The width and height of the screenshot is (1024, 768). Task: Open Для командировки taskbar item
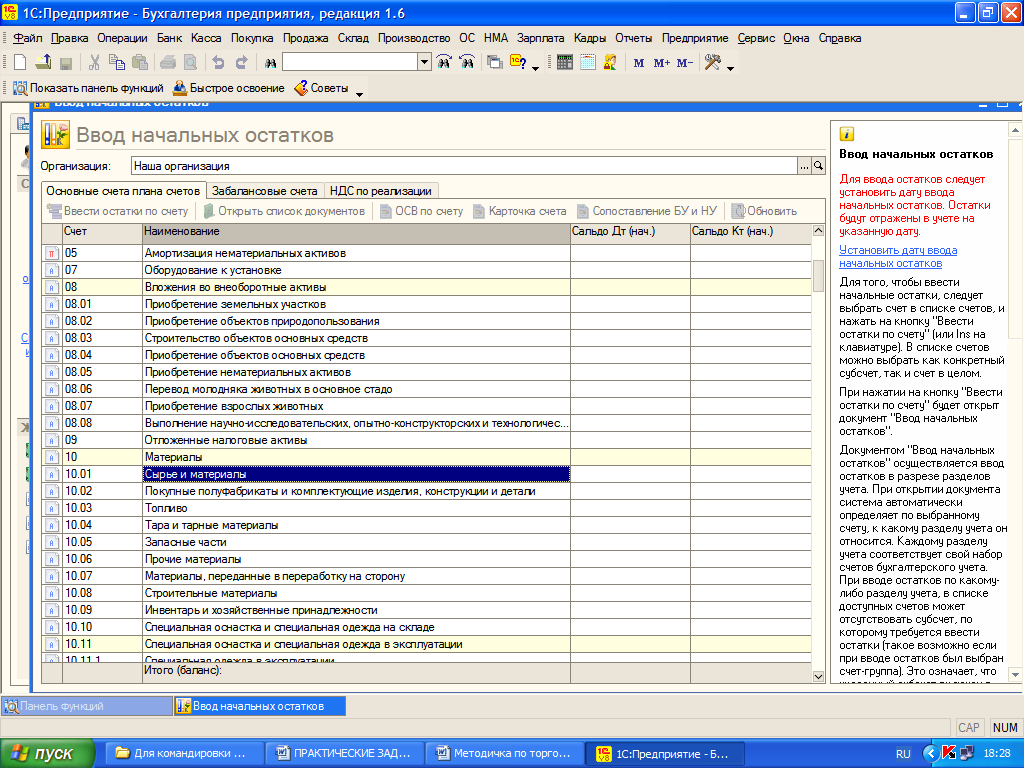[184, 753]
